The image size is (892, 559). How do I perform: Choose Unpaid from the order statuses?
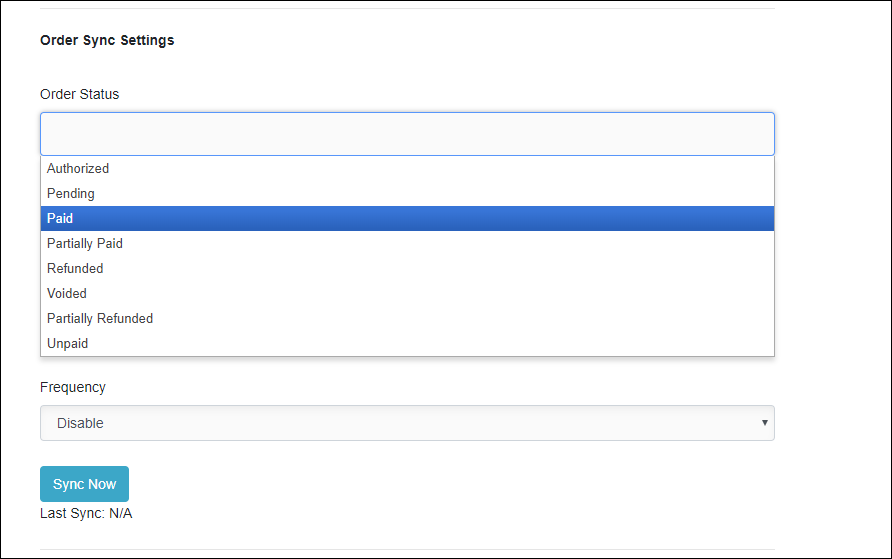[68, 343]
